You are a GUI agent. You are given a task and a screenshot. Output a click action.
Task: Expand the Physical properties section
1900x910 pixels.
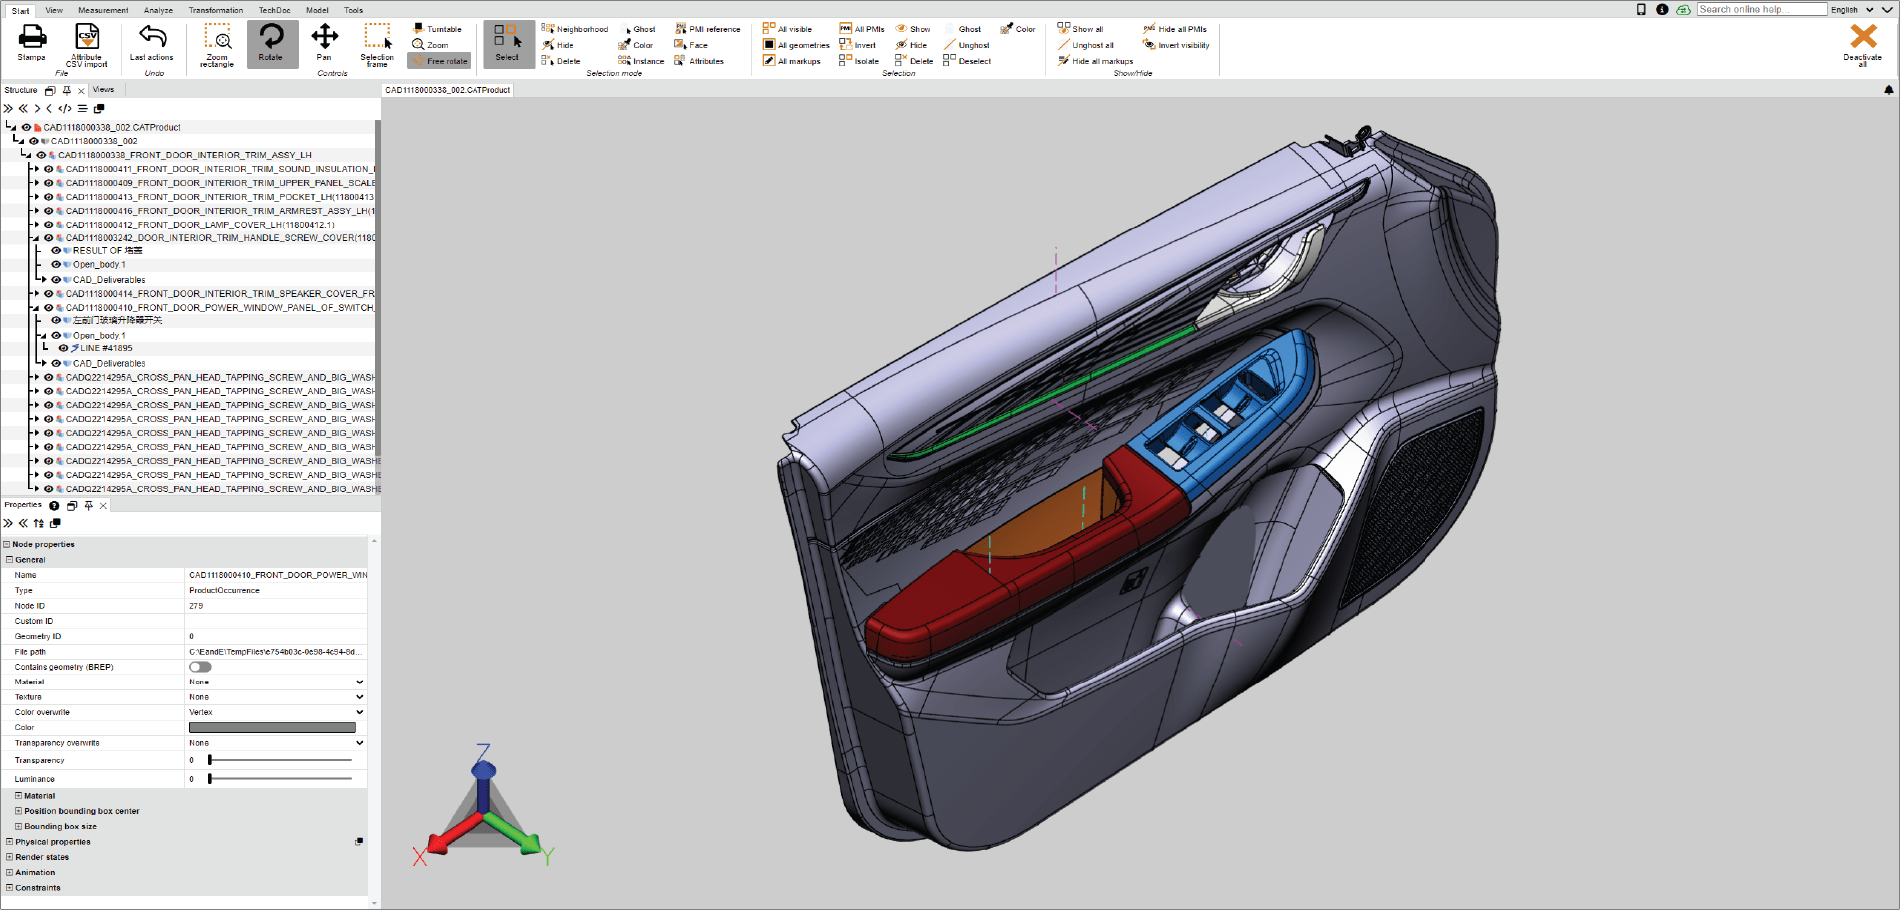coord(10,842)
